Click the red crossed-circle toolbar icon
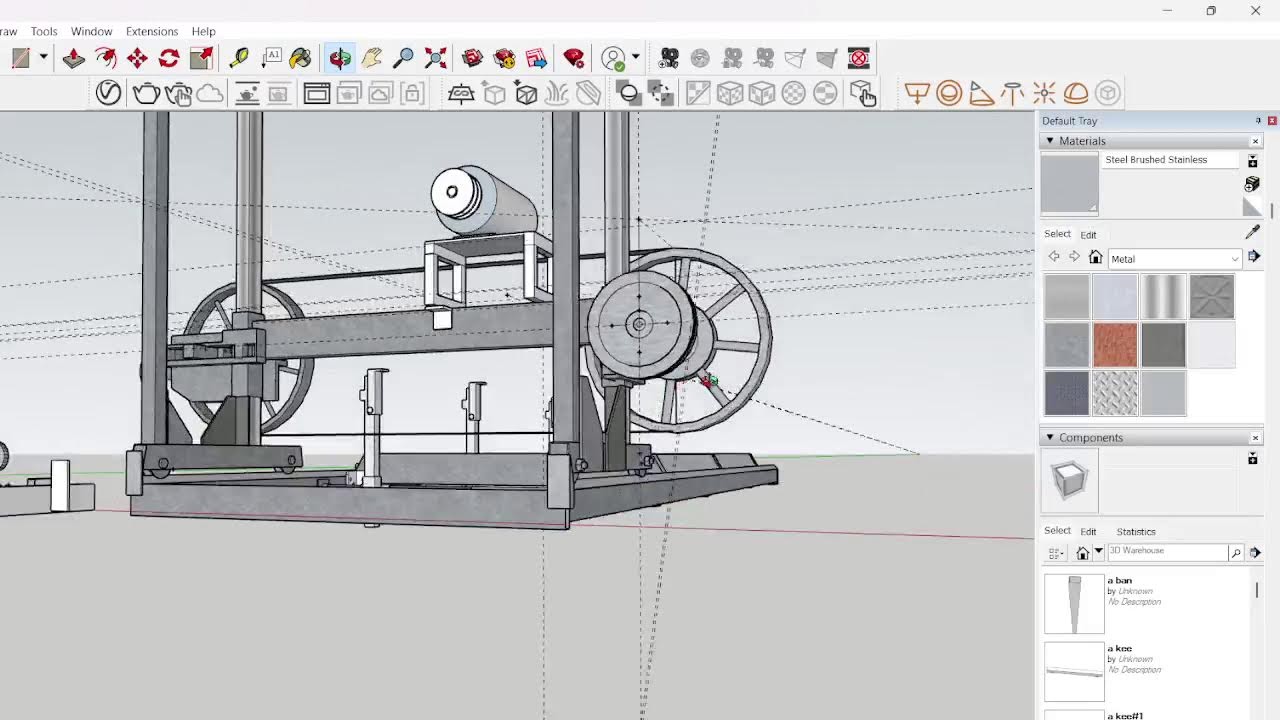Screen dimensions: 1280x720 click(858, 58)
